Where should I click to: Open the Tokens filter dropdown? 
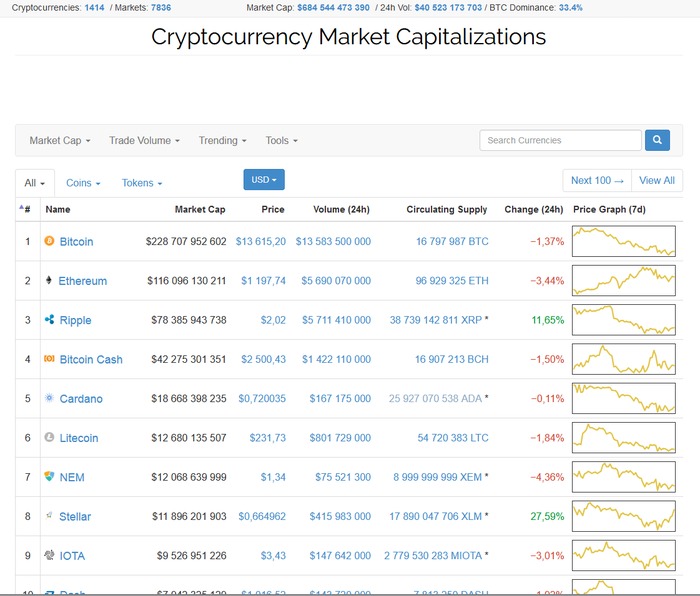pyautogui.click(x=142, y=183)
